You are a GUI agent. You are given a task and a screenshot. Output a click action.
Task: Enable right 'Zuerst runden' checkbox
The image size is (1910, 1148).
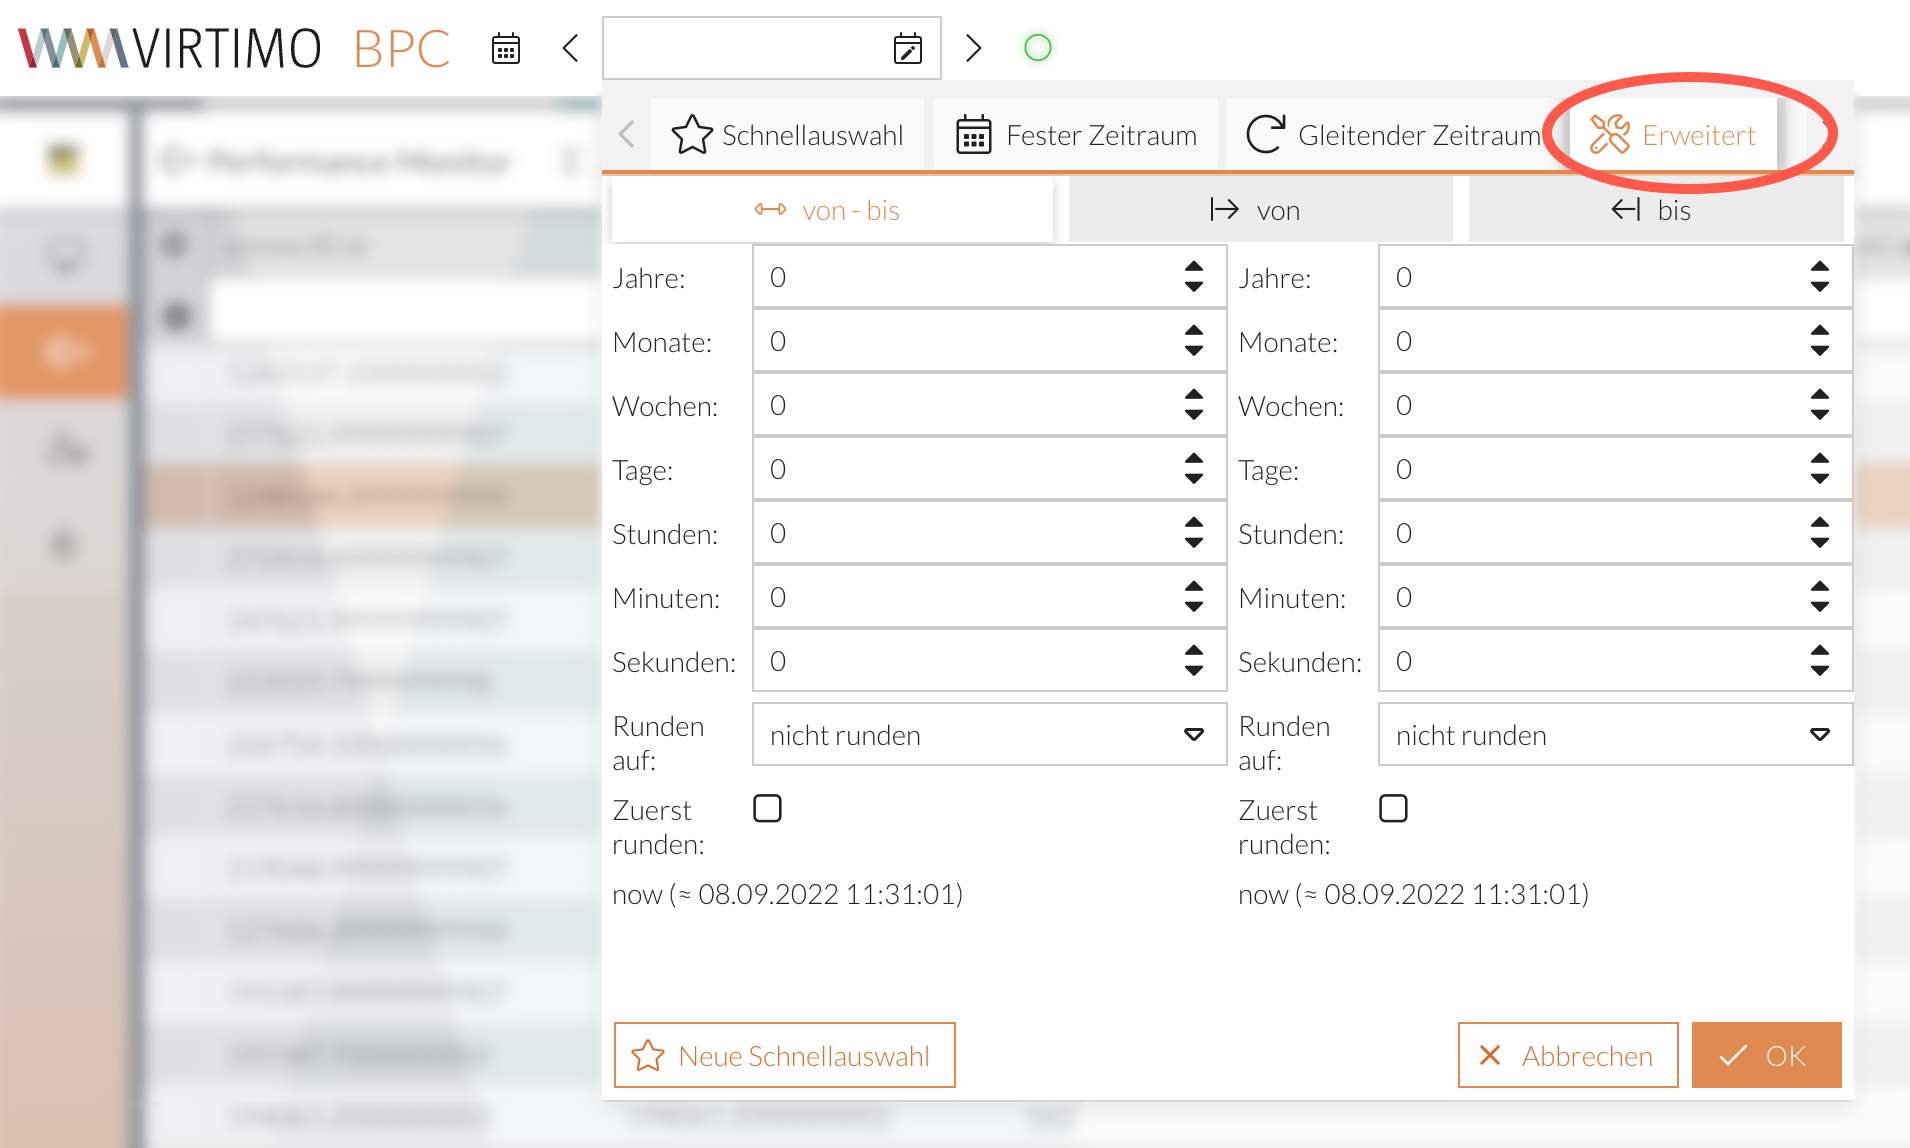click(1393, 808)
